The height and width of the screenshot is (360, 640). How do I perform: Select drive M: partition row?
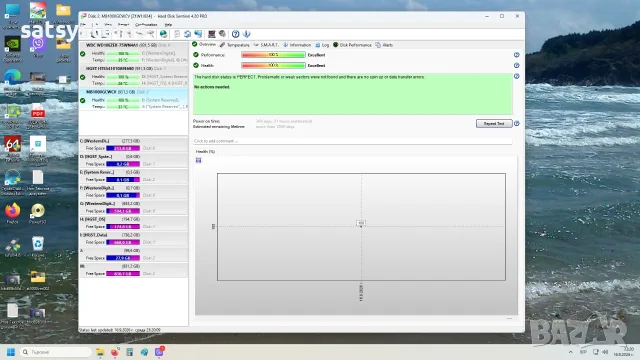[x=133, y=270]
